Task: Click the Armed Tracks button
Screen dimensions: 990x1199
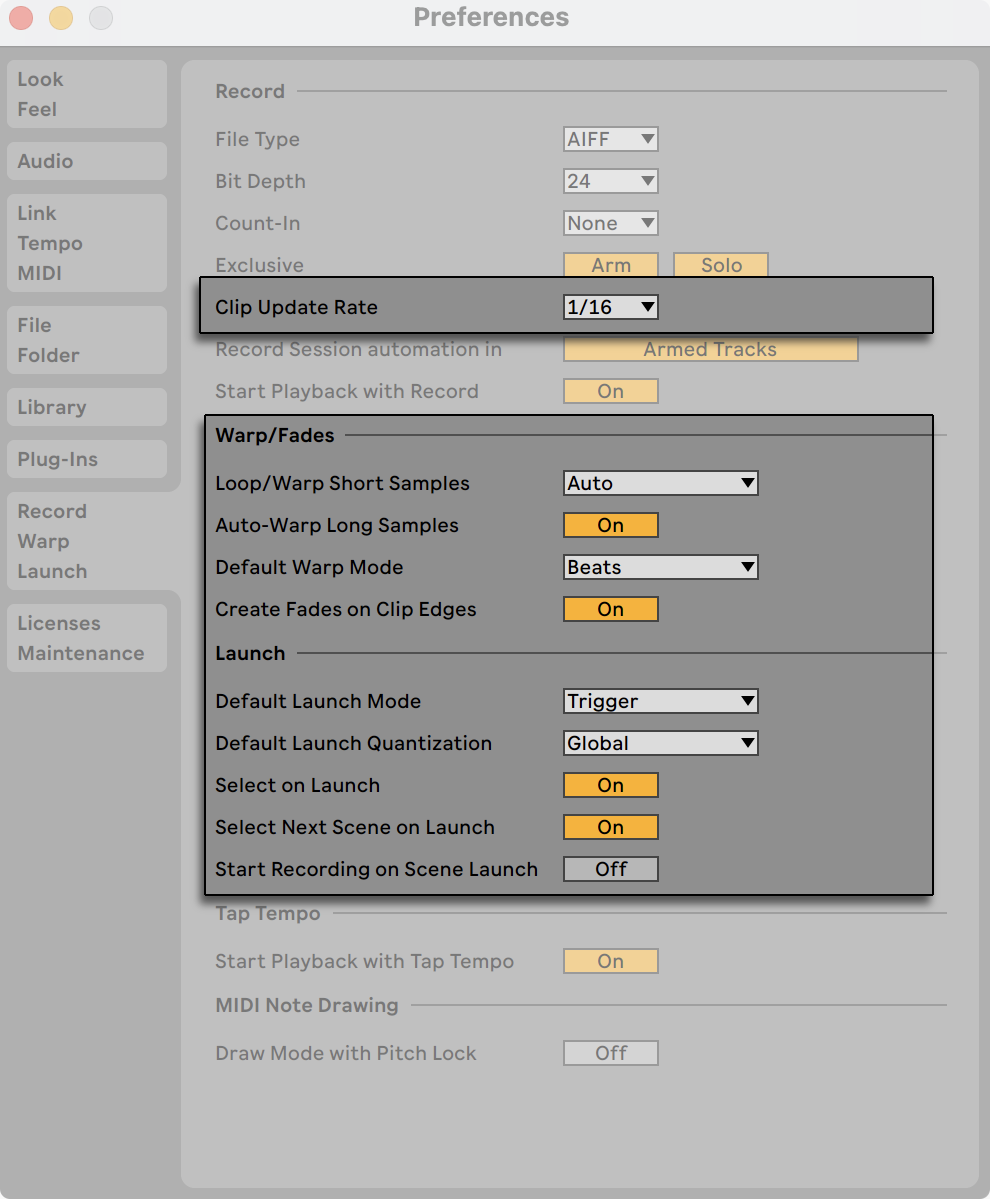Action: pyautogui.click(x=710, y=349)
